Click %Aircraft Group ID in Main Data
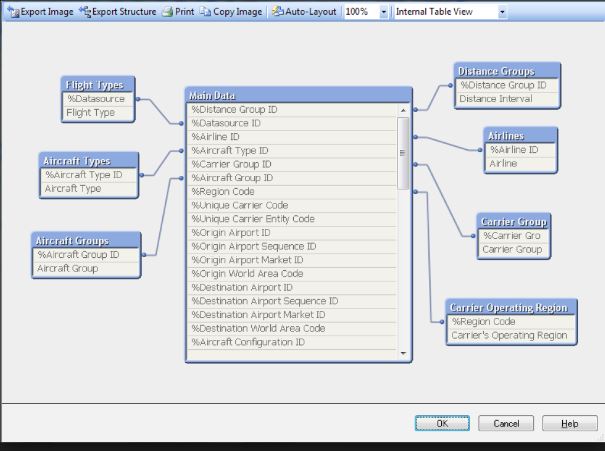The width and height of the screenshot is (605, 451). point(292,178)
